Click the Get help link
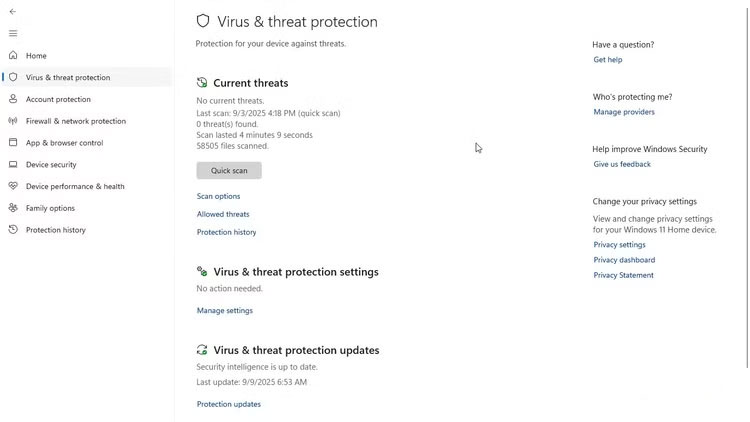 tap(608, 60)
